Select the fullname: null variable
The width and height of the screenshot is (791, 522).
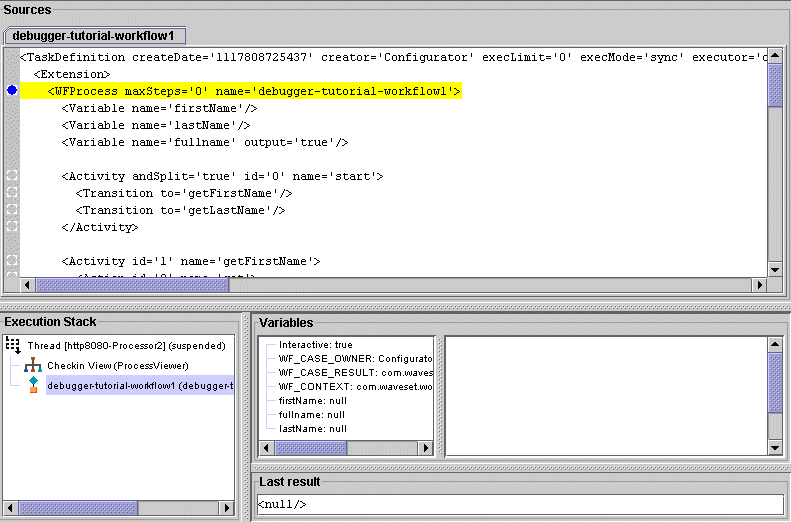[312, 415]
